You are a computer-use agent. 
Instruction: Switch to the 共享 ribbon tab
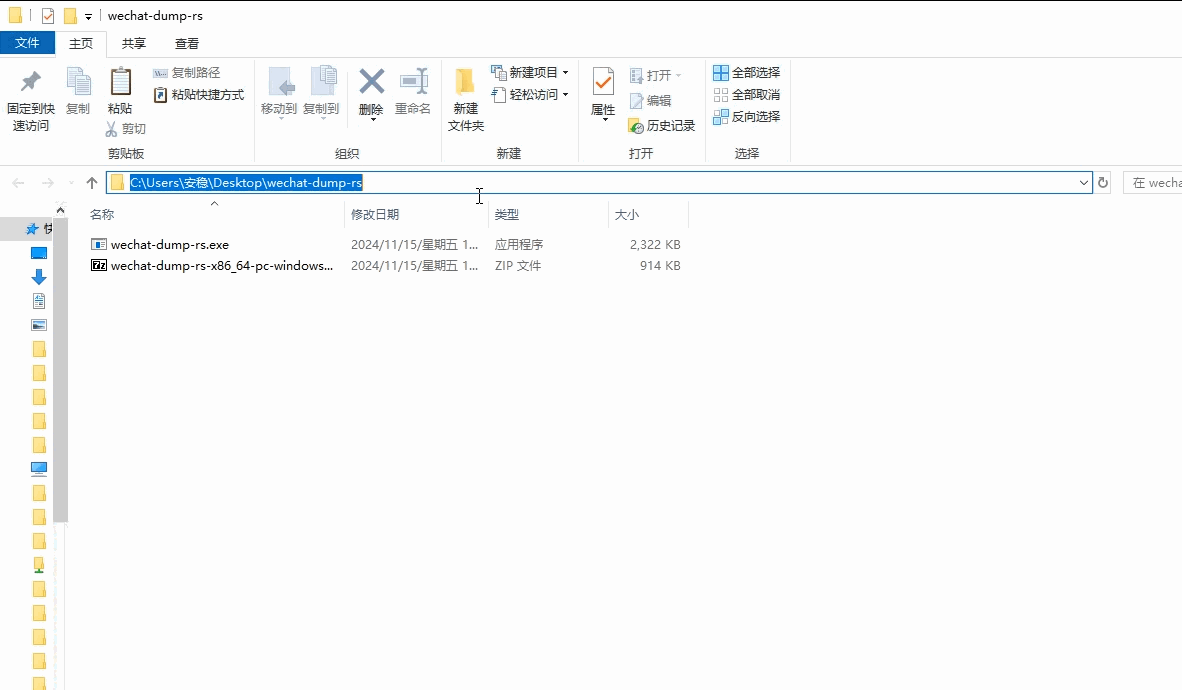click(x=134, y=44)
